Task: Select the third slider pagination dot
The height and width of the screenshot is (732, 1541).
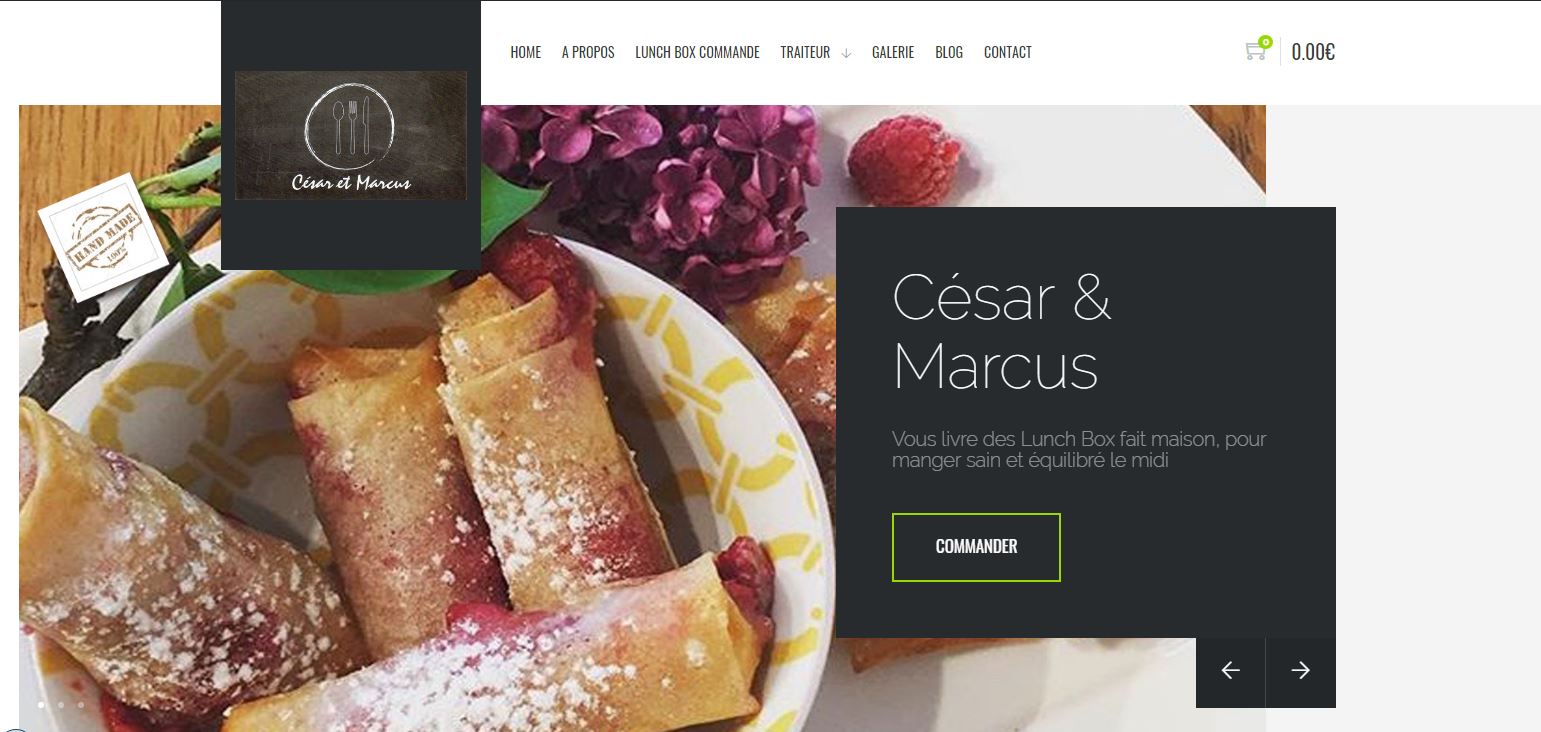Action: 81,705
